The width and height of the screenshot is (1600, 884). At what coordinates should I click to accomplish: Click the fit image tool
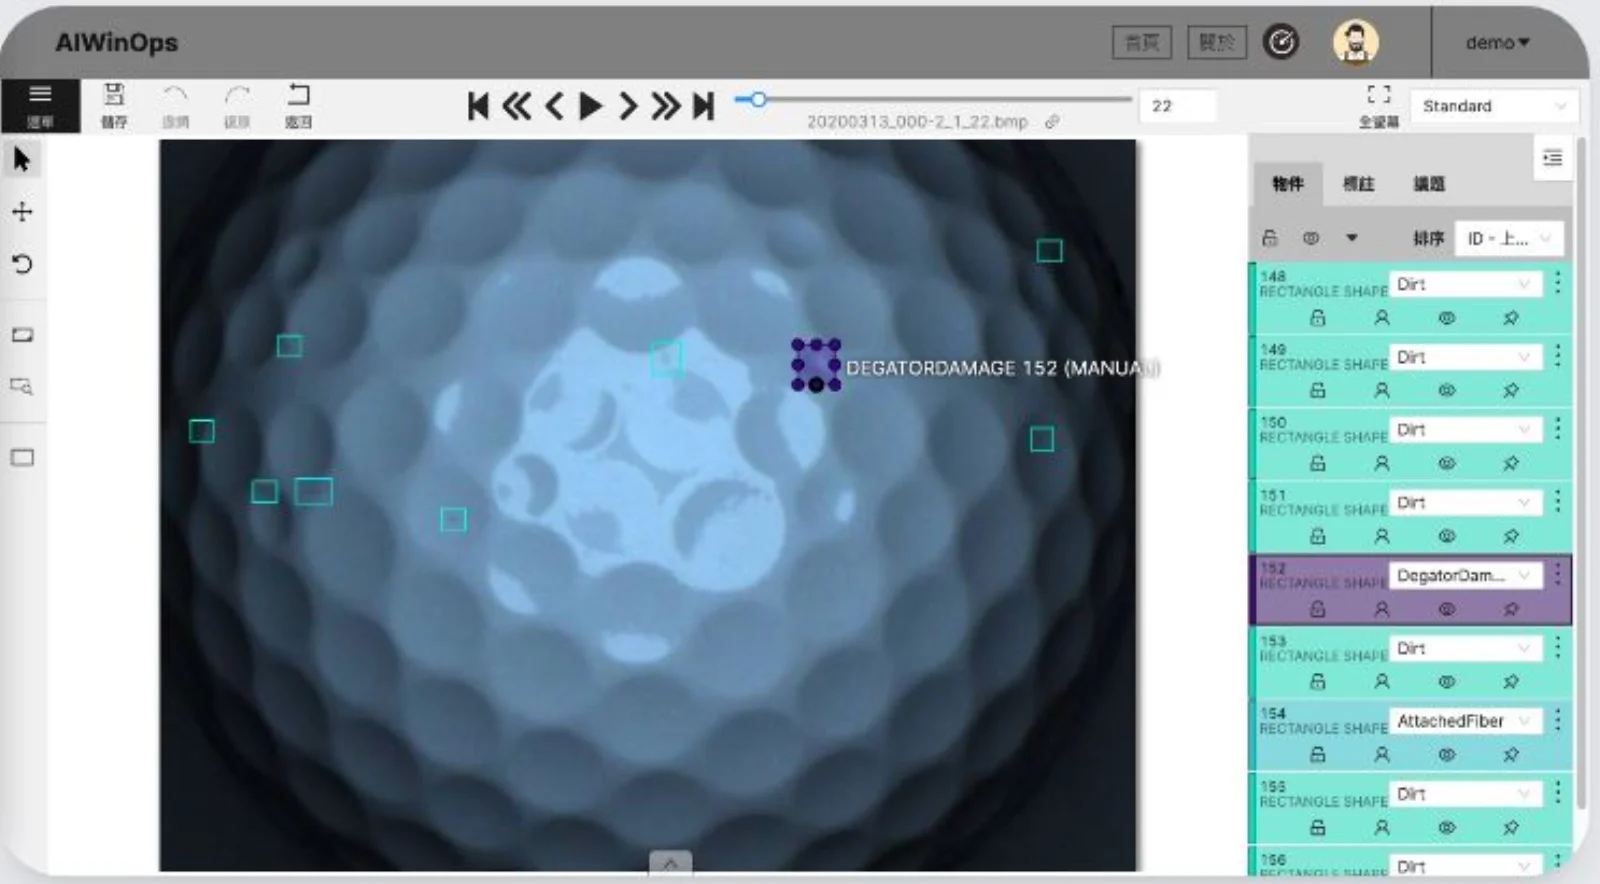tap(22, 335)
